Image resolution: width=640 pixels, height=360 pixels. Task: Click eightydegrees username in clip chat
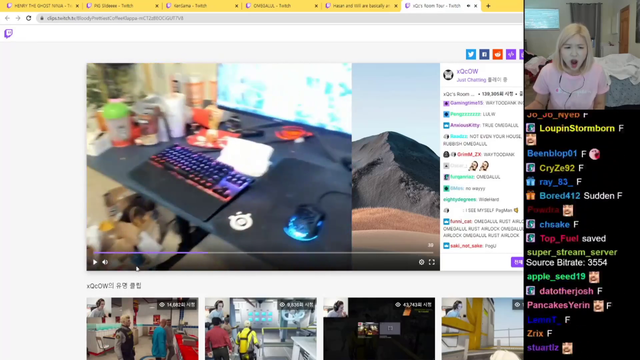(x=460, y=200)
